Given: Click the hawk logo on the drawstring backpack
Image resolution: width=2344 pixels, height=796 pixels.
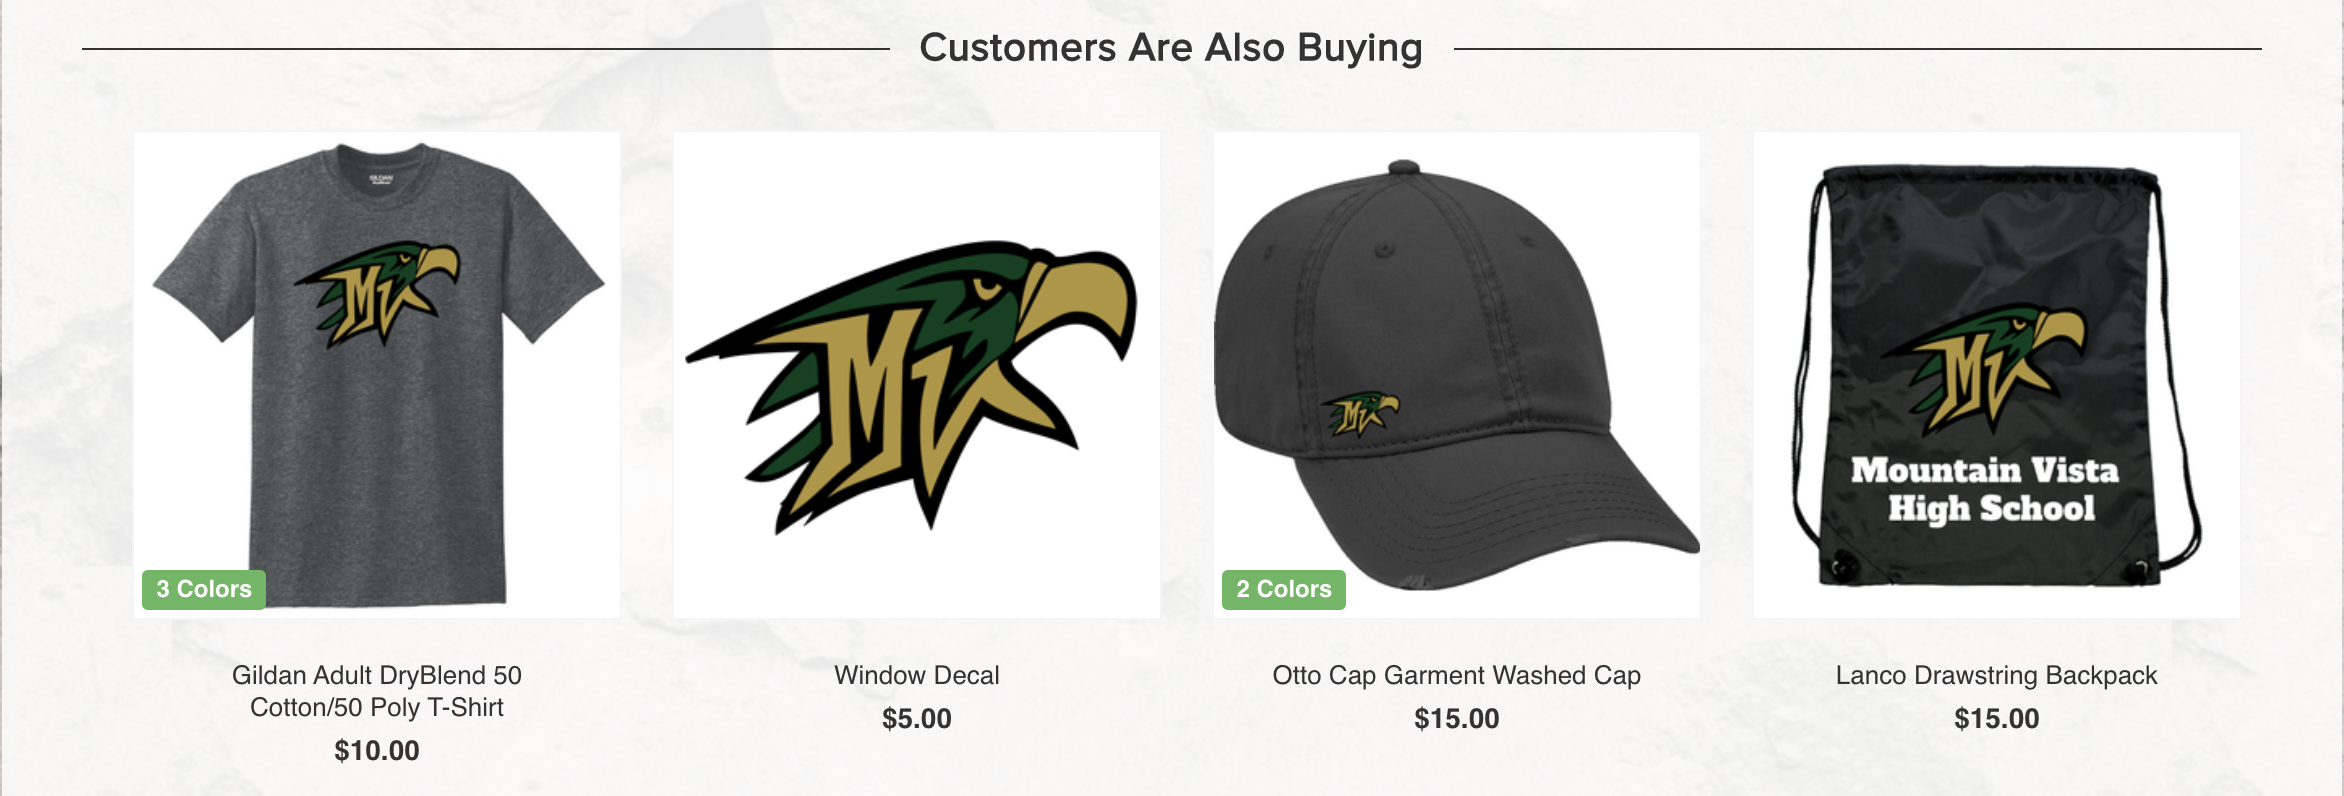Looking at the screenshot, I should [1985, 367].
